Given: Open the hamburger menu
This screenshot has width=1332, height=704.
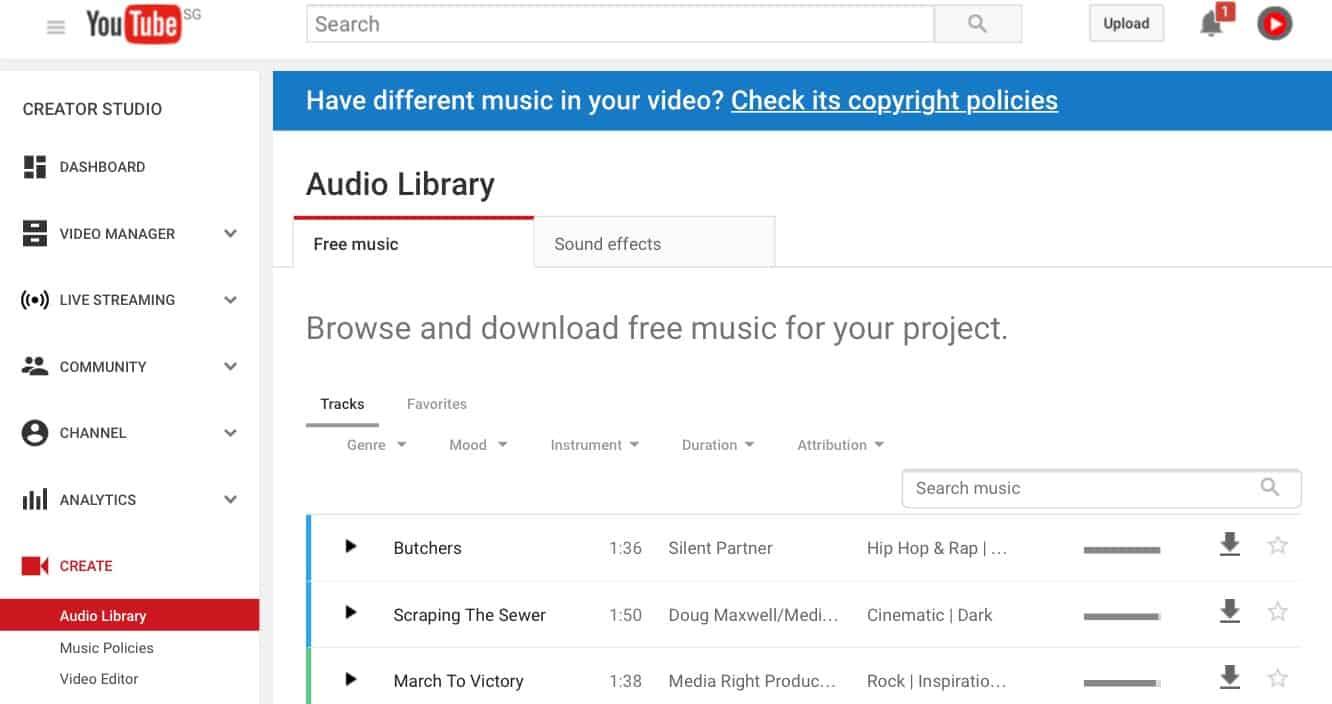Looking at the screenshot, I should [x=55, y=27].
